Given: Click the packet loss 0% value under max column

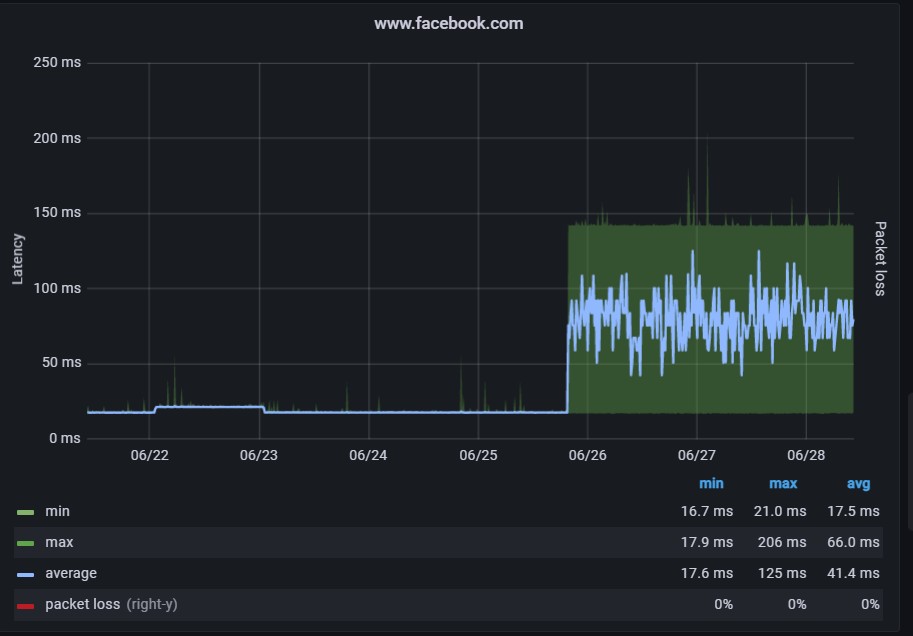Looking at the screenshot, I should point(797,605).
